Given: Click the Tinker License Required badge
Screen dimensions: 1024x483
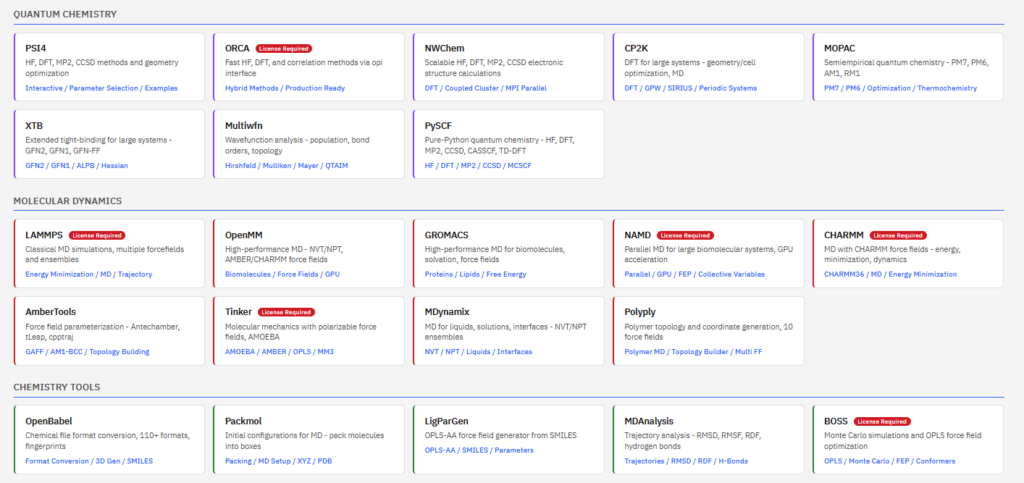Looking at the screenshot, I should tap(286, 311).
